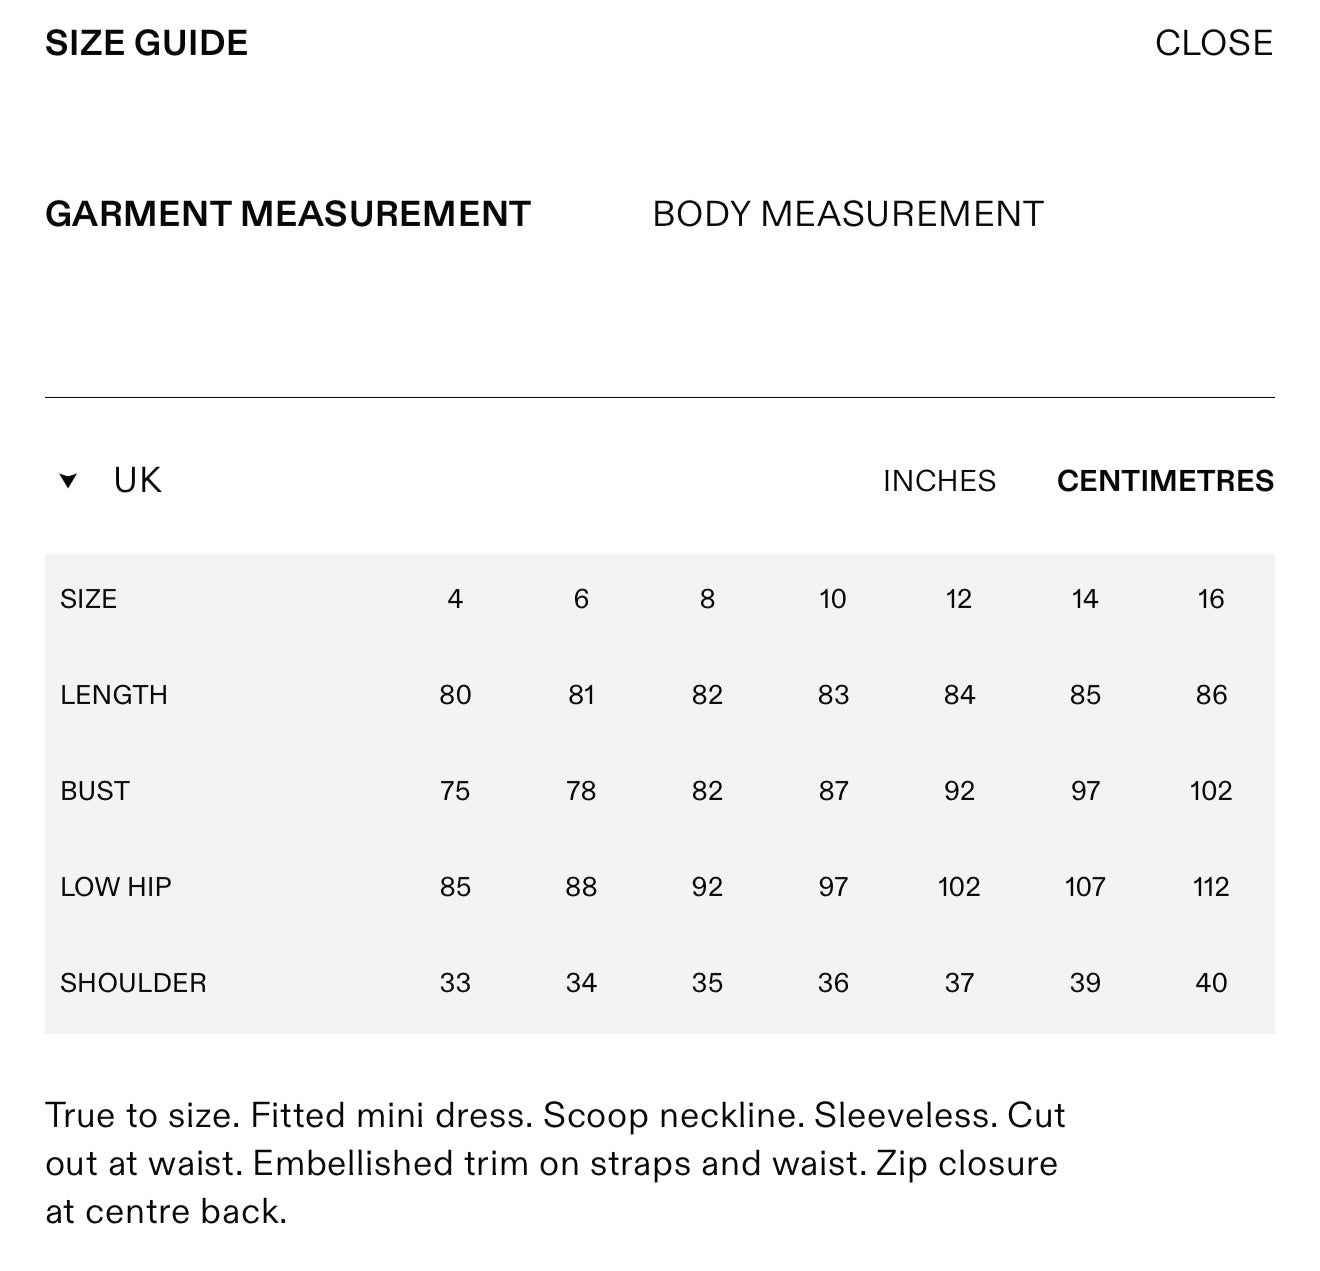Click the Bust row label
This screenshot has height=1271, width=1320.
click(95, 791)
